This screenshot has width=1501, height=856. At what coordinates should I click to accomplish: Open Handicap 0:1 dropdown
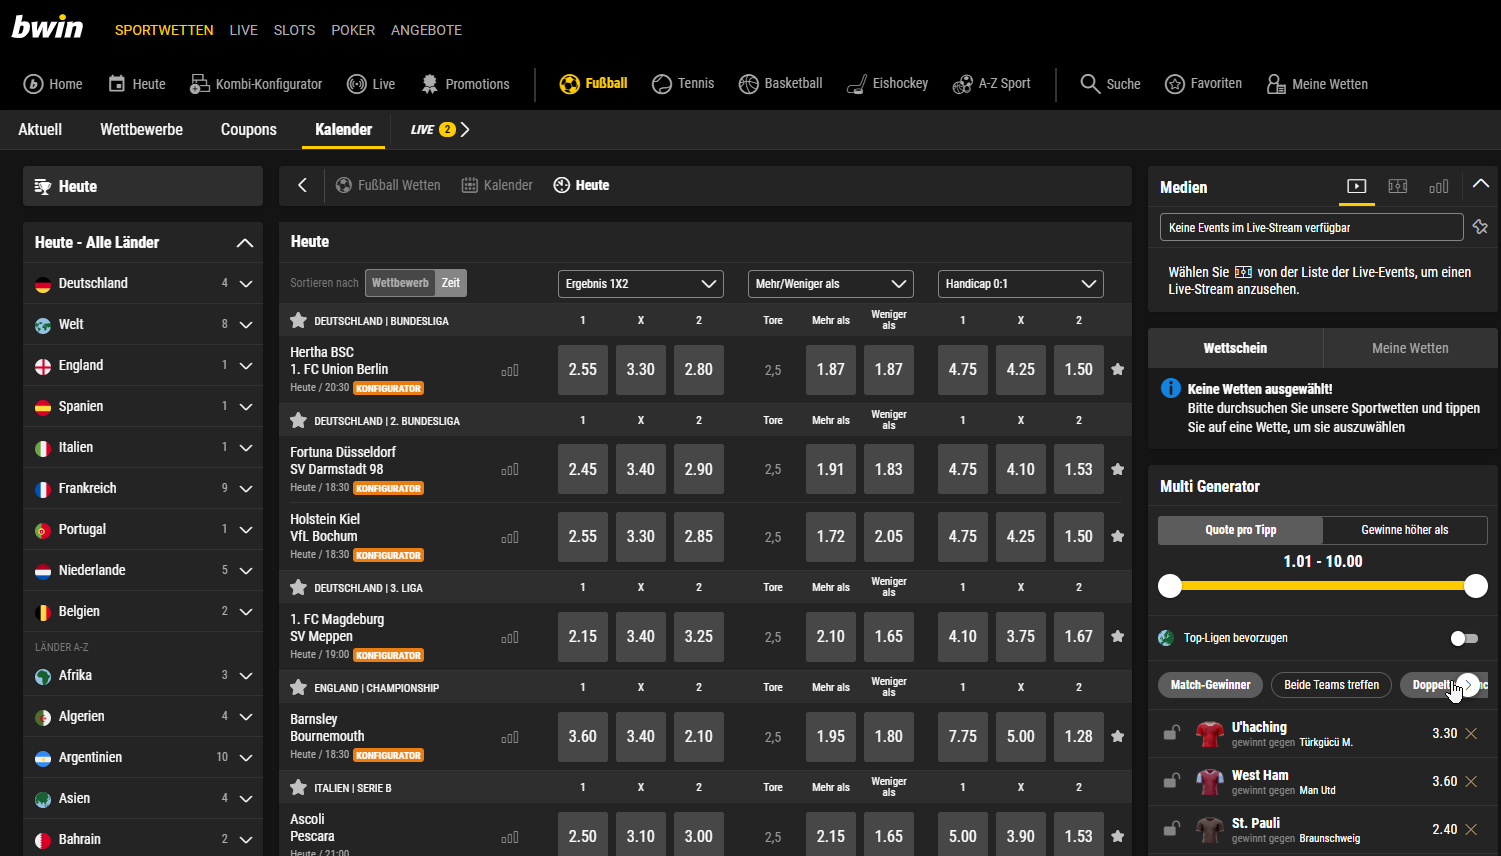click(1021, 284)
